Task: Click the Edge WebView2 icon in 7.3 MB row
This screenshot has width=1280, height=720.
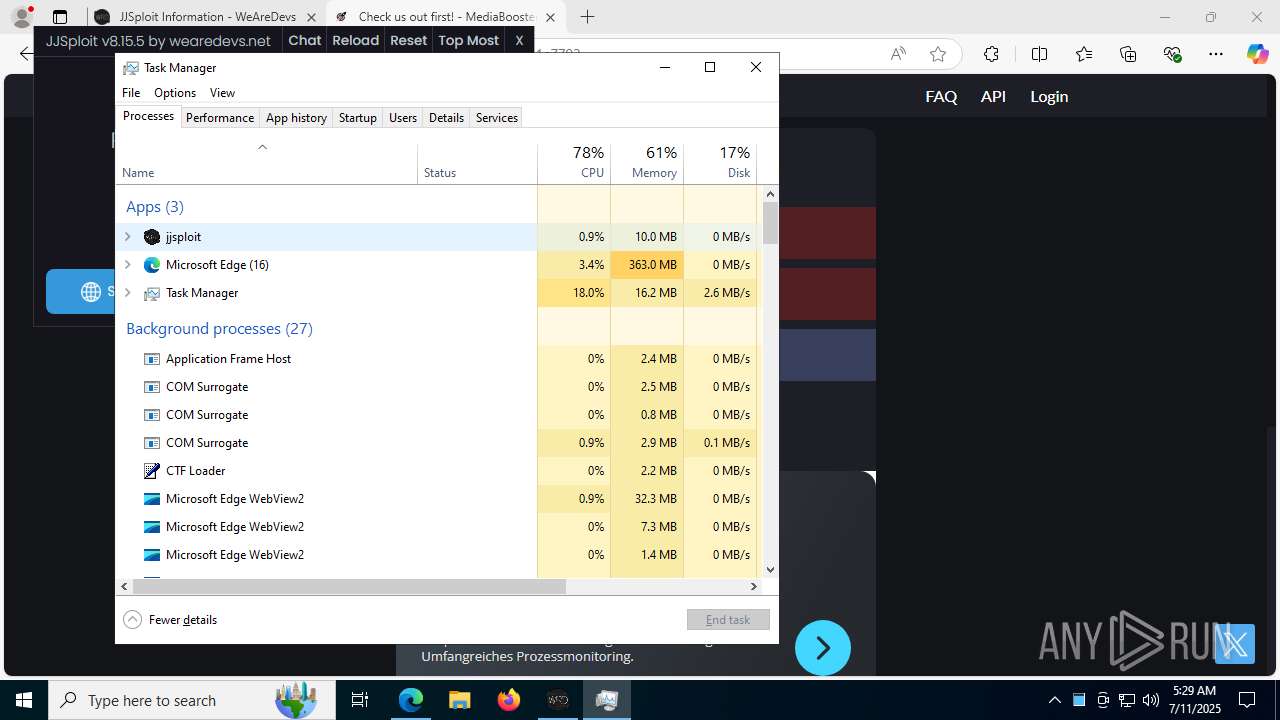Action: pyautogui.click(x=152, y=527)
